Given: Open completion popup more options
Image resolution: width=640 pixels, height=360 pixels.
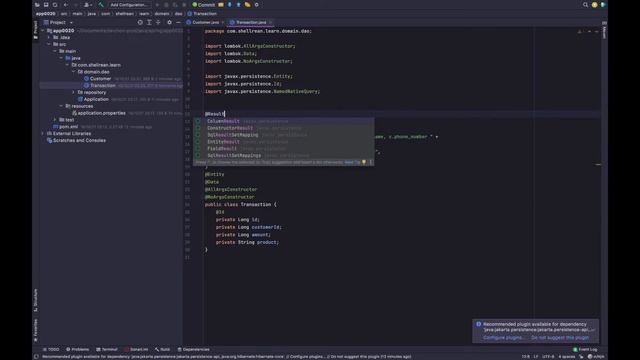Looking at the screenshot, I should pyautogui.click(x=371, y=162).
